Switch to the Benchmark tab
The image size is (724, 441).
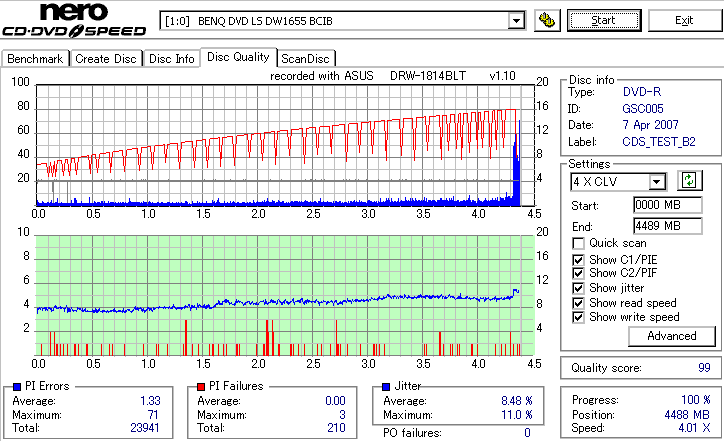click(x=35, y=59)
